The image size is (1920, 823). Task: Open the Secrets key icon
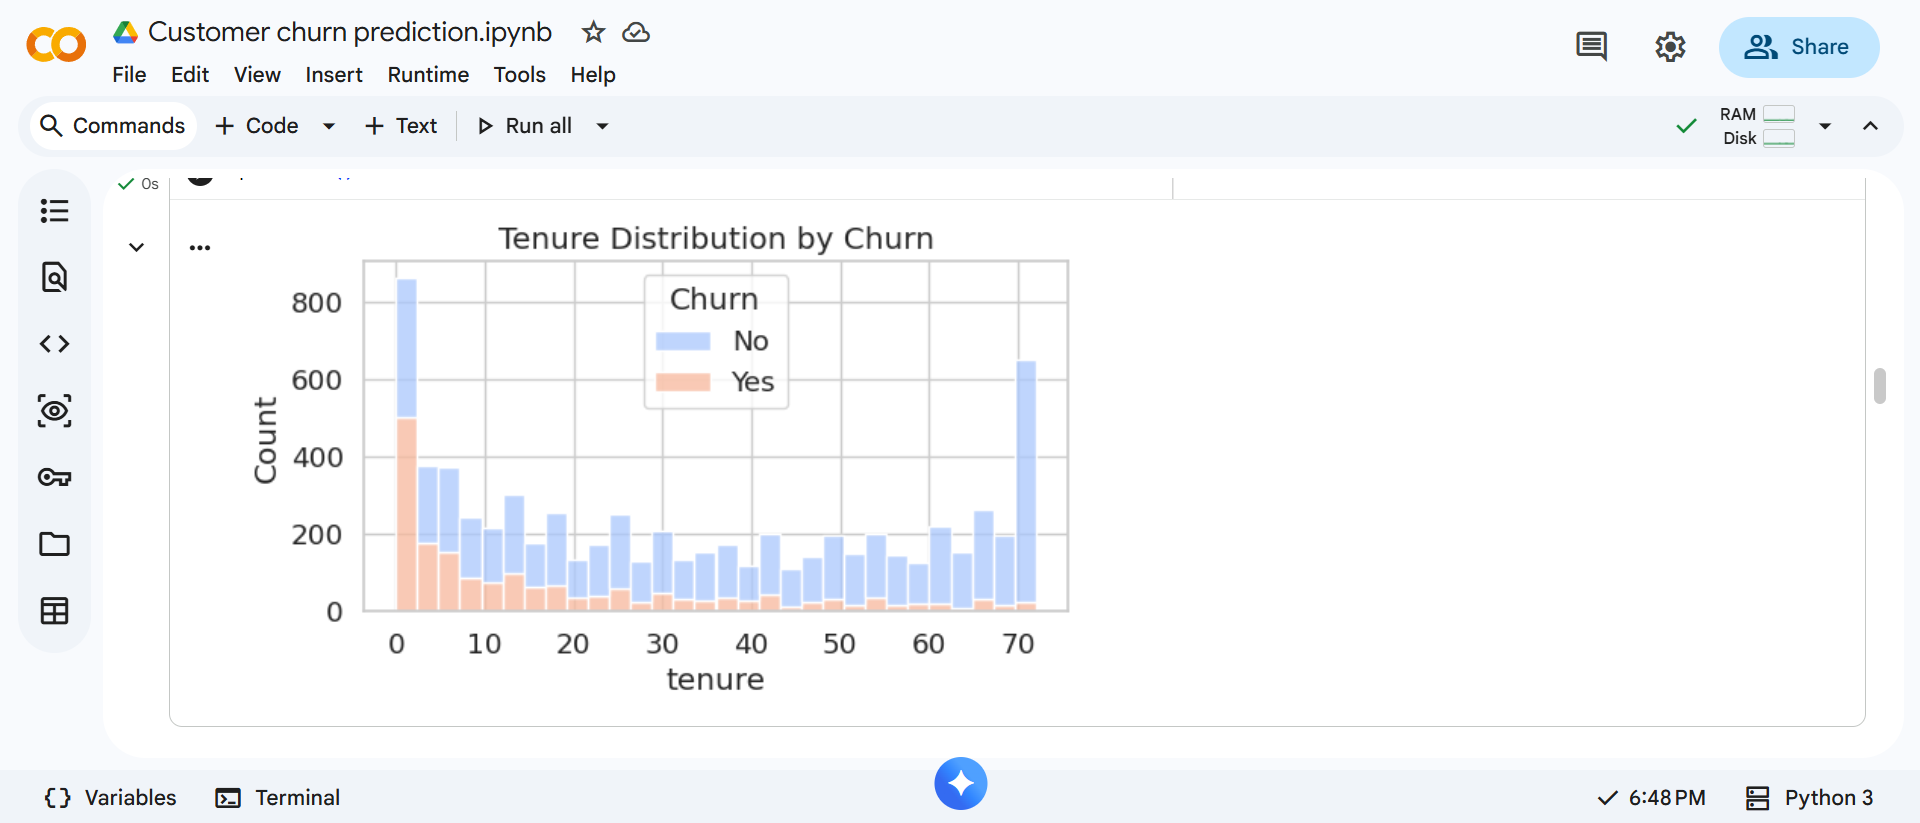(x=54, y=477)
